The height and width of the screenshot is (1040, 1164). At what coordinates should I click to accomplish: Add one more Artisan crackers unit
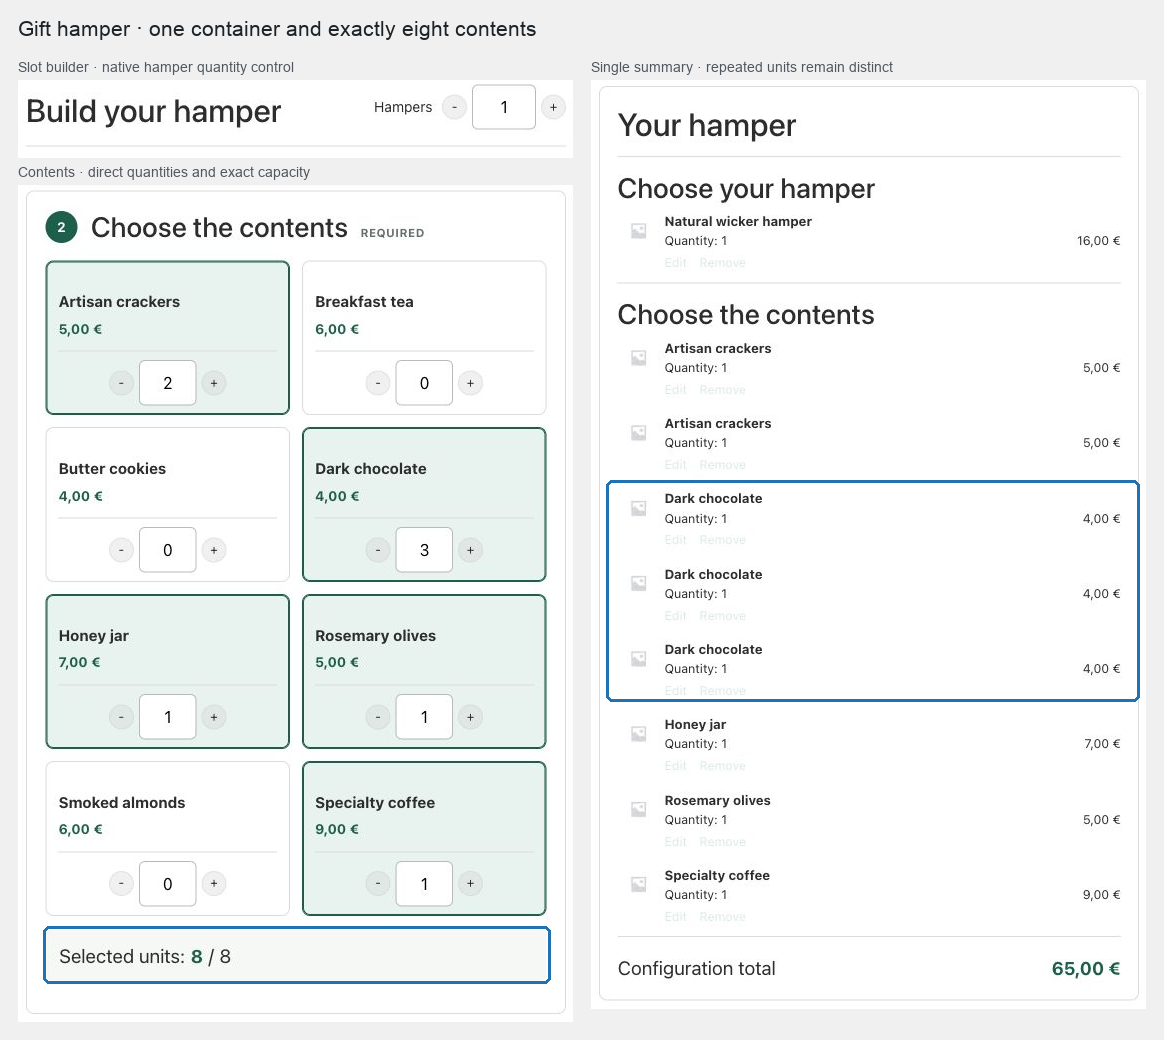(214, 383)
